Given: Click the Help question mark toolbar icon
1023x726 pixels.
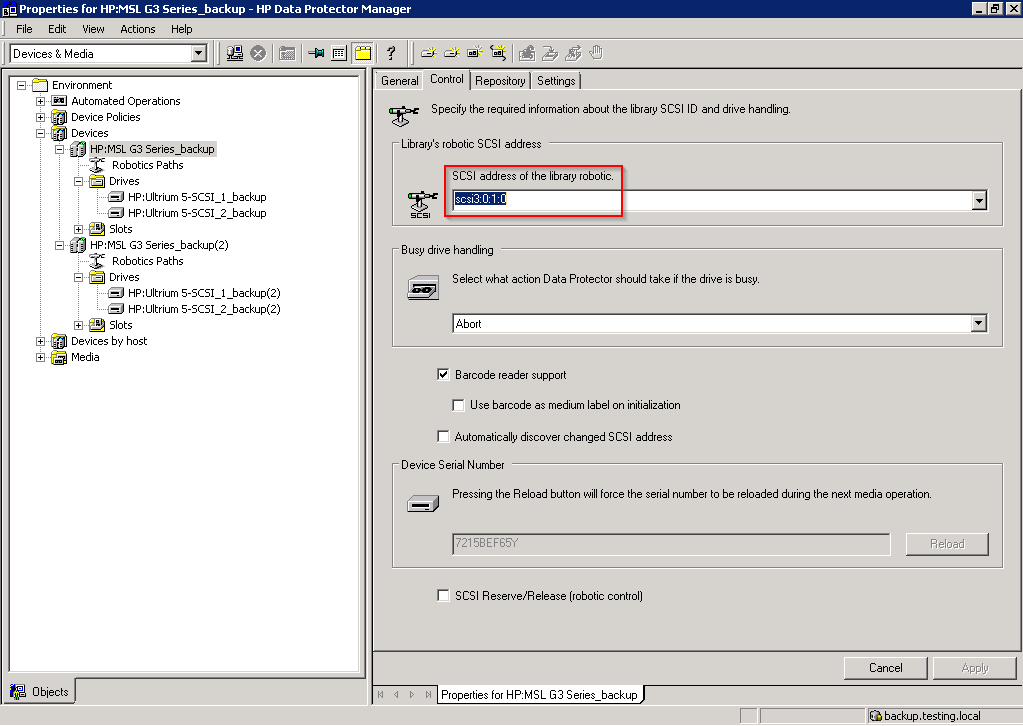Looking at the screenshot, I should coord(391,53).
